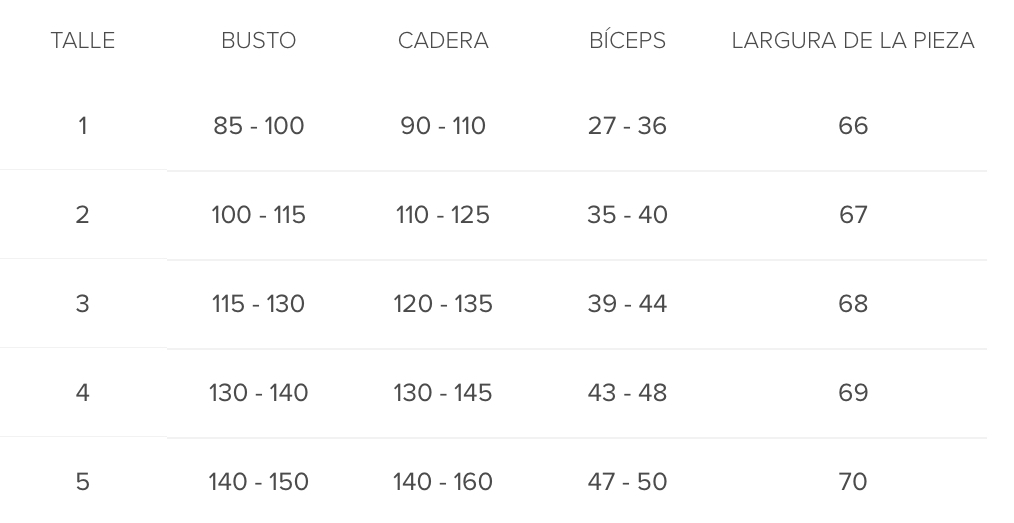Select the hip value 120 - 135
Screen dimensions: 1014x523
(443, 304)
